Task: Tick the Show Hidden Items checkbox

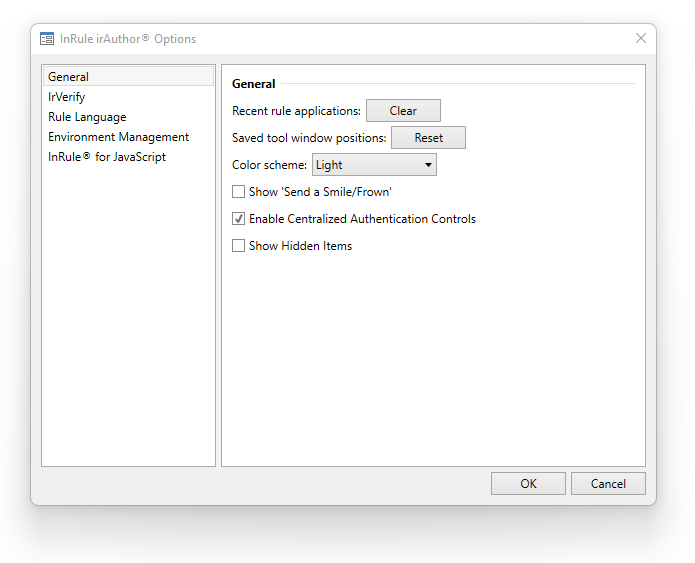Action: 238,246
